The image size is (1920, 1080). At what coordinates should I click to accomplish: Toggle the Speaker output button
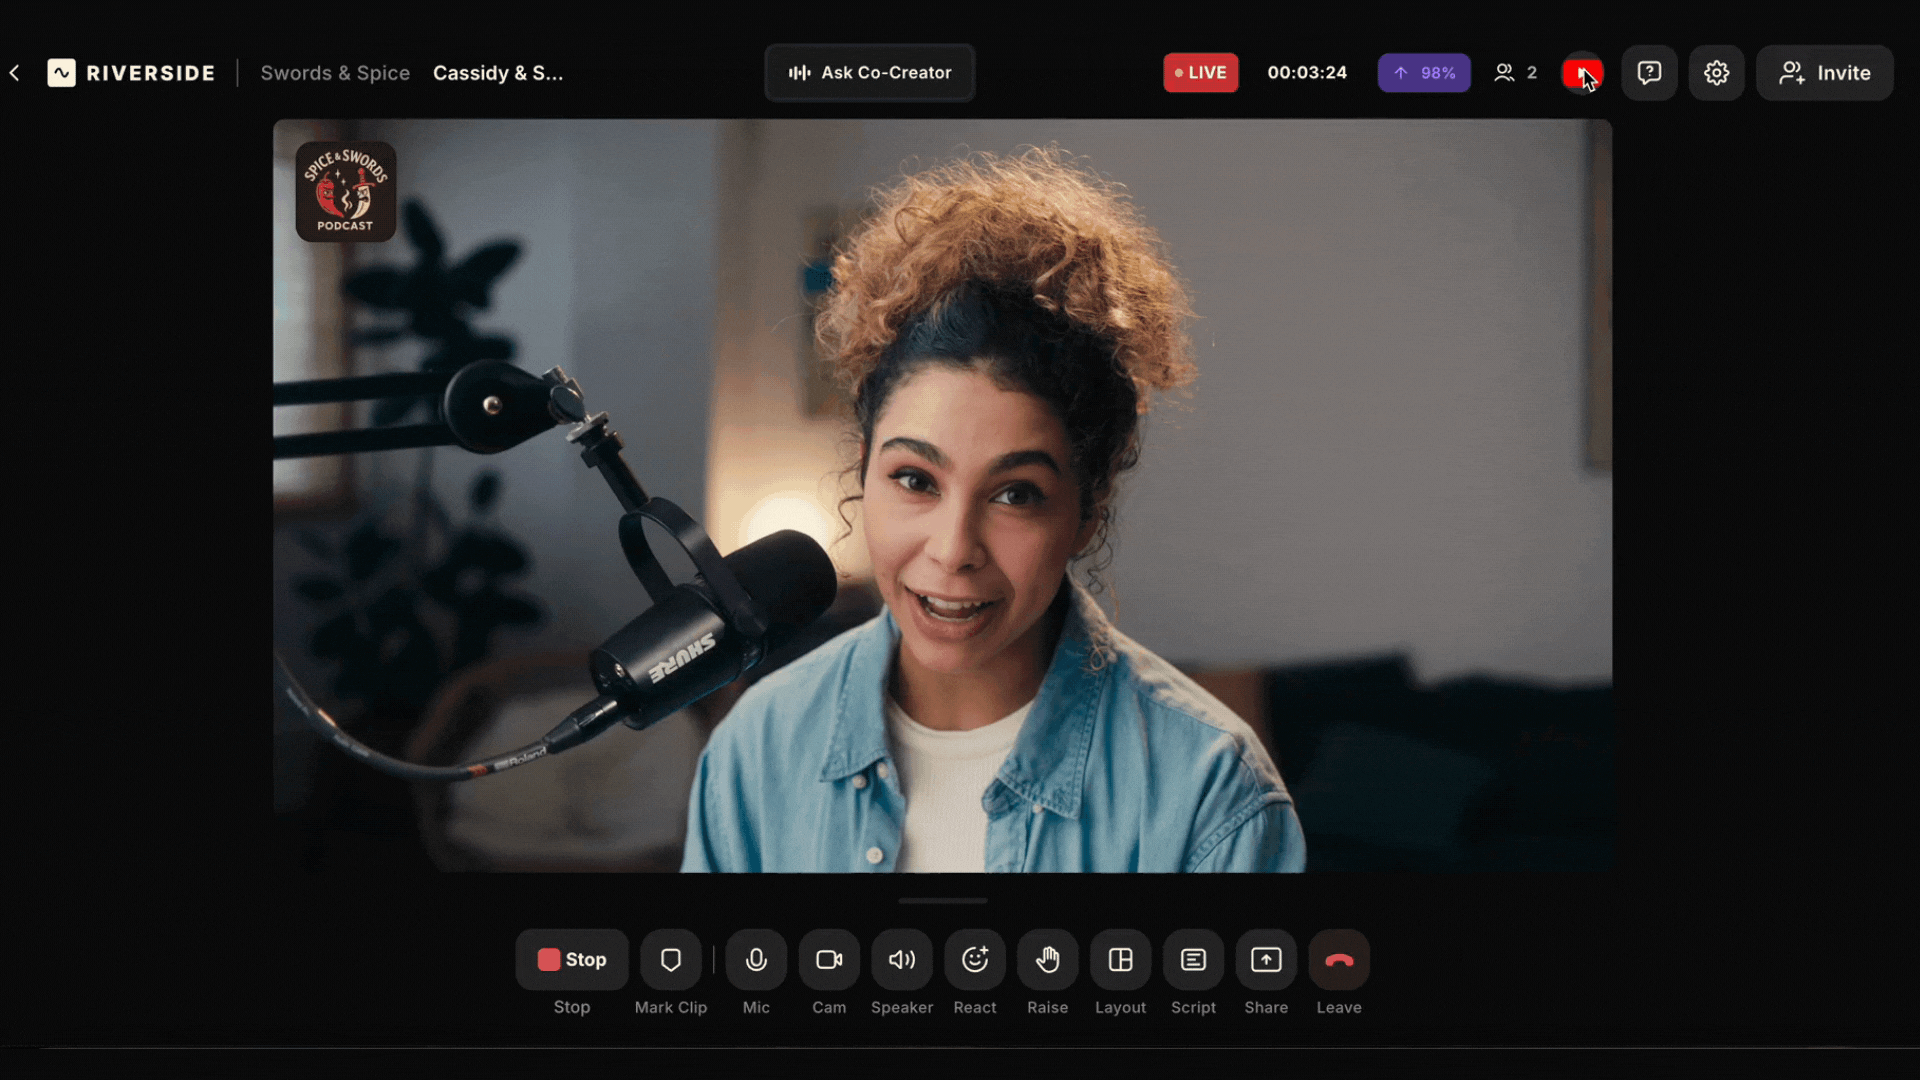pyautogui.click(x=902, y=960)
